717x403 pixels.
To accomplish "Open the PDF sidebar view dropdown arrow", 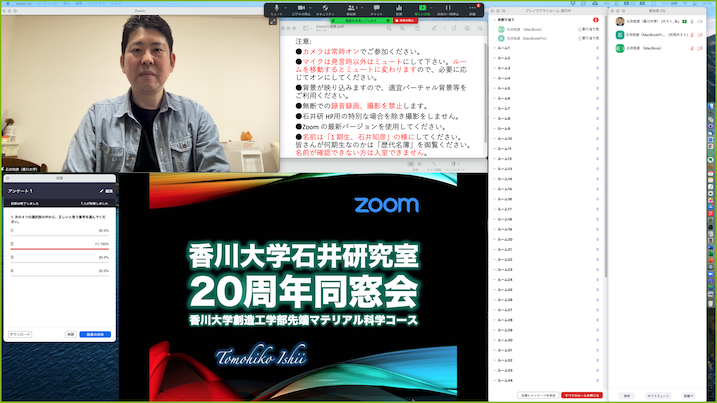I will point(312,28).
